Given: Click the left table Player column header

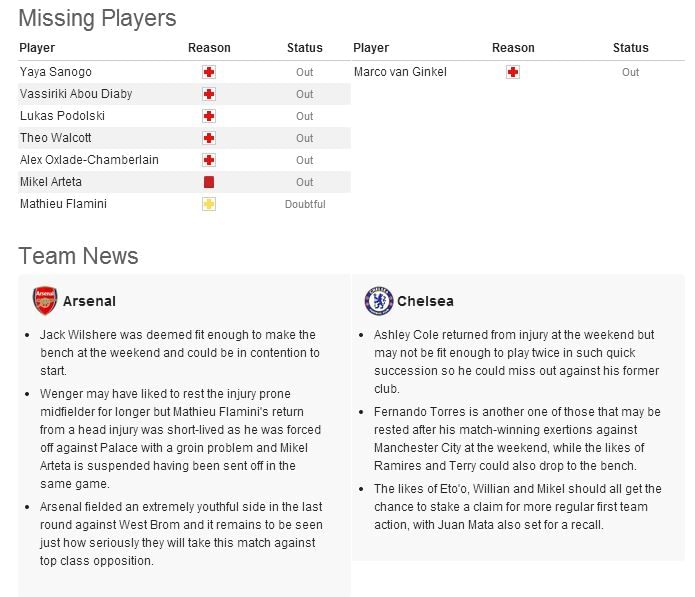Looking at the screenshot, I should pos(38,48).
